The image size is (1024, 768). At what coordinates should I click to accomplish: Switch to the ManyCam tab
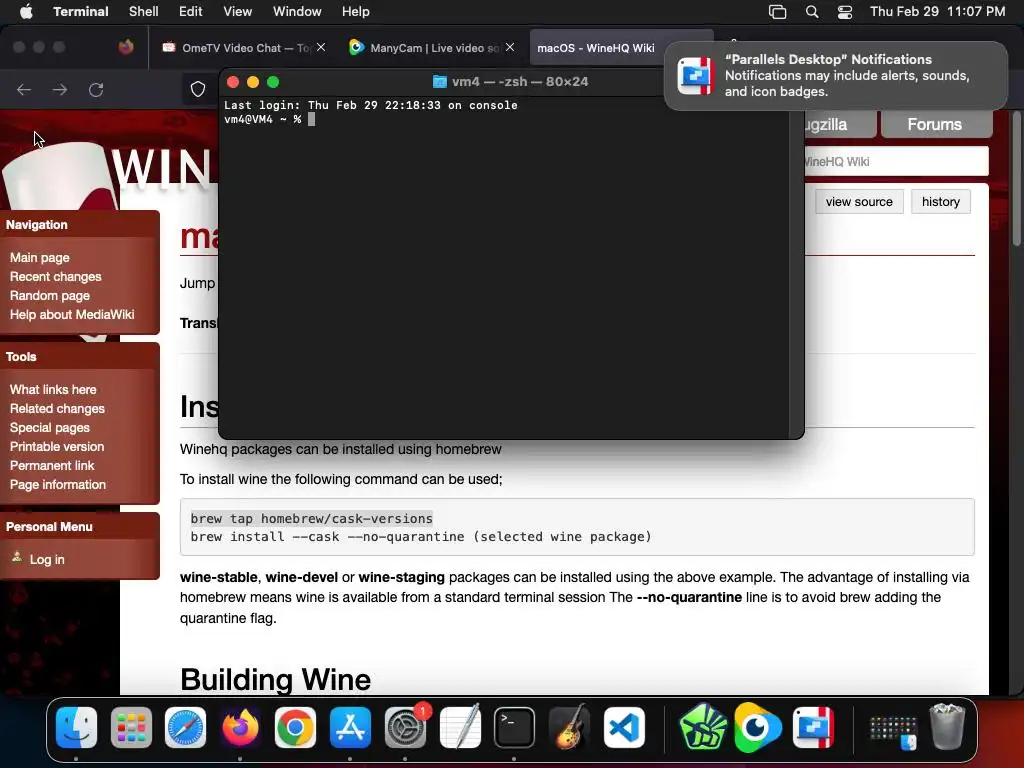coord(426,48)
